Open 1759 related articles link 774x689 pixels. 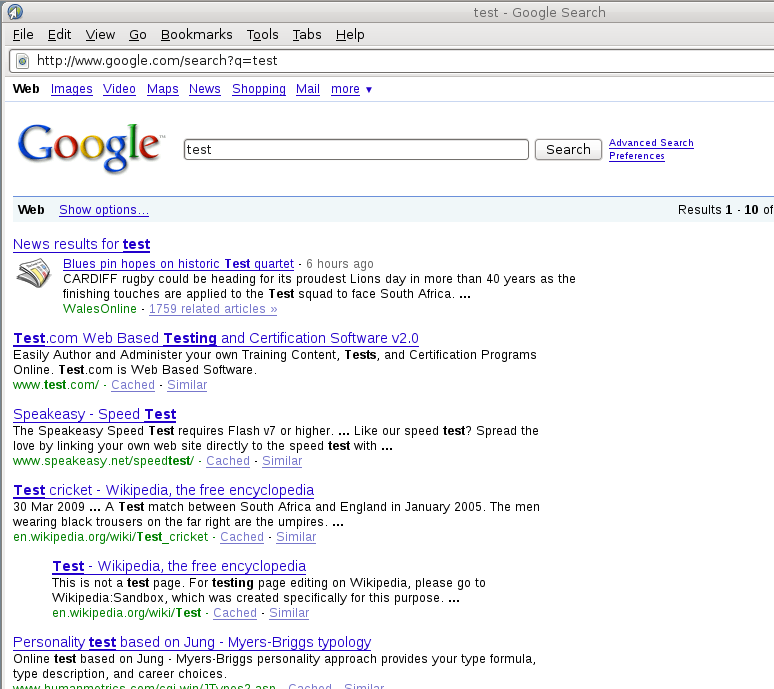click(213, 309)
